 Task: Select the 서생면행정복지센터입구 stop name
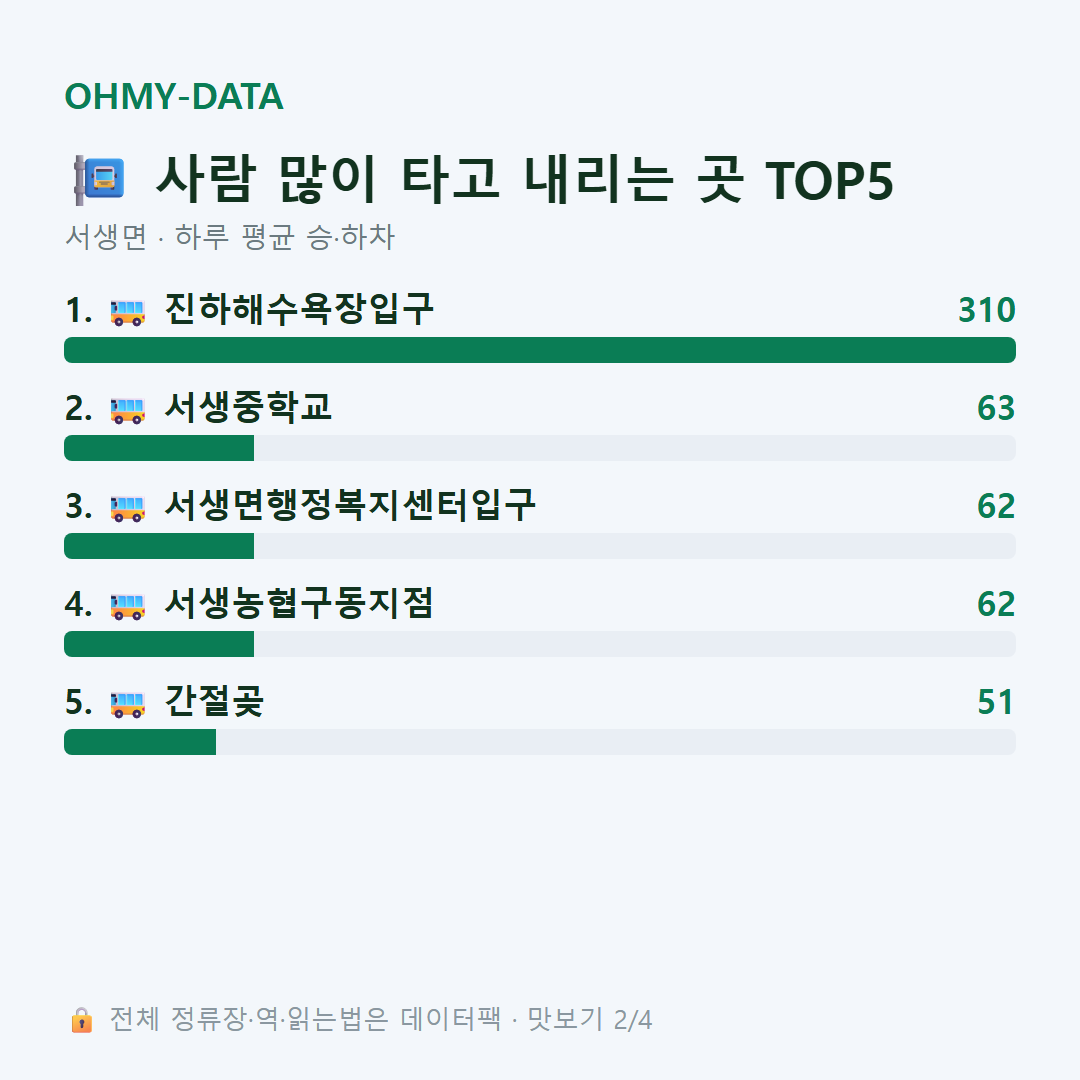pos(350,505)
